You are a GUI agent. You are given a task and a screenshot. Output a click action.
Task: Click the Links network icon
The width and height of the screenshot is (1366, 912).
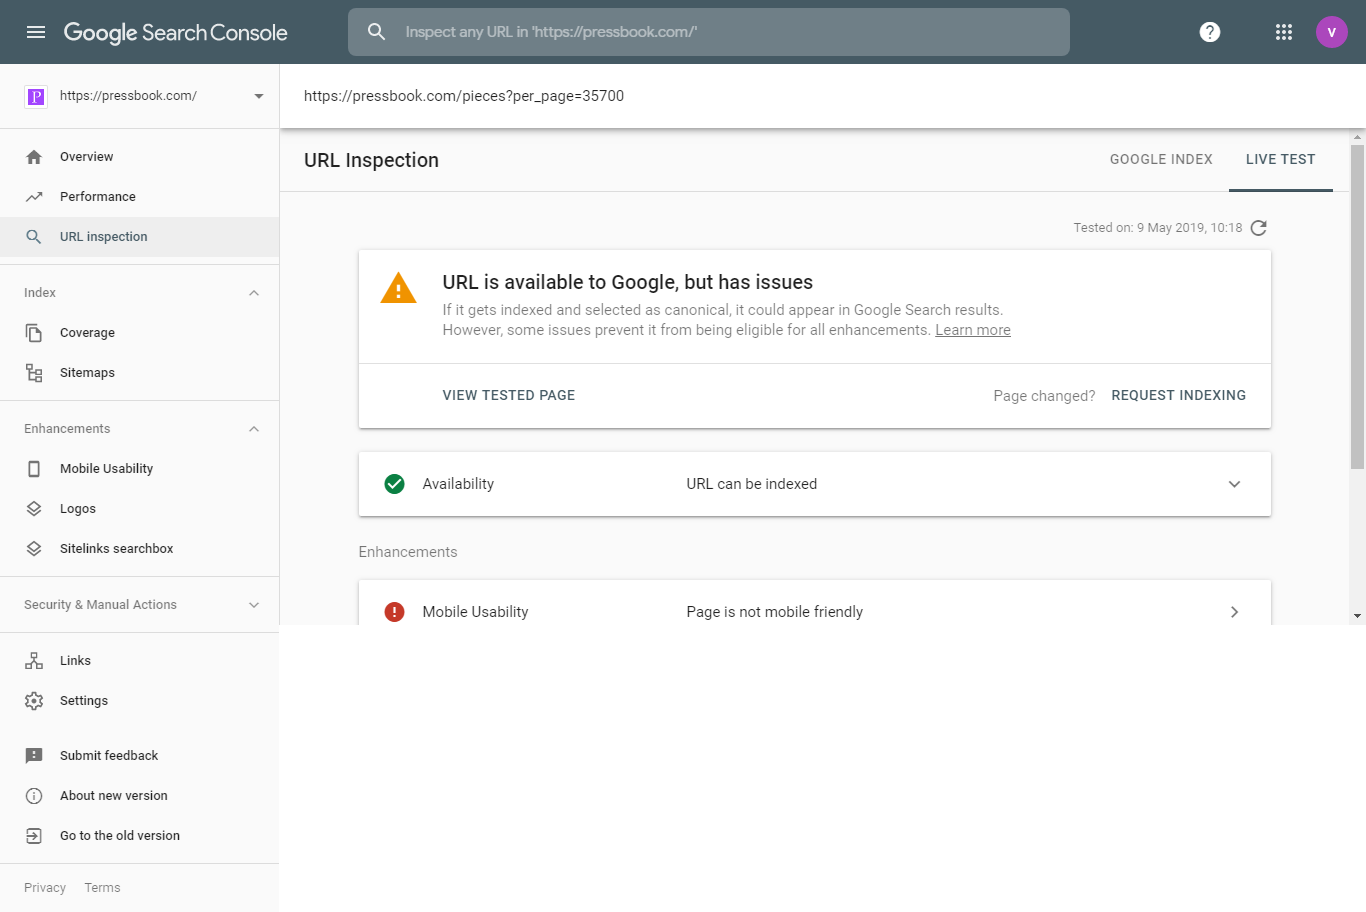(x=34, y=661)
